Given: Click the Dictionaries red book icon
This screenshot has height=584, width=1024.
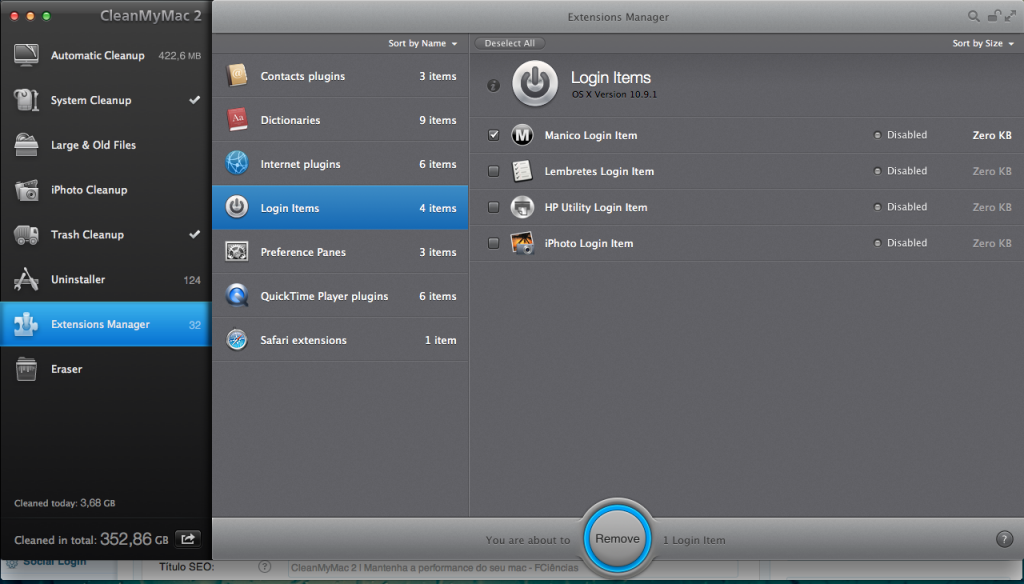Looking at the screenshot, I should pyautogui.click(x=236, y=120).
